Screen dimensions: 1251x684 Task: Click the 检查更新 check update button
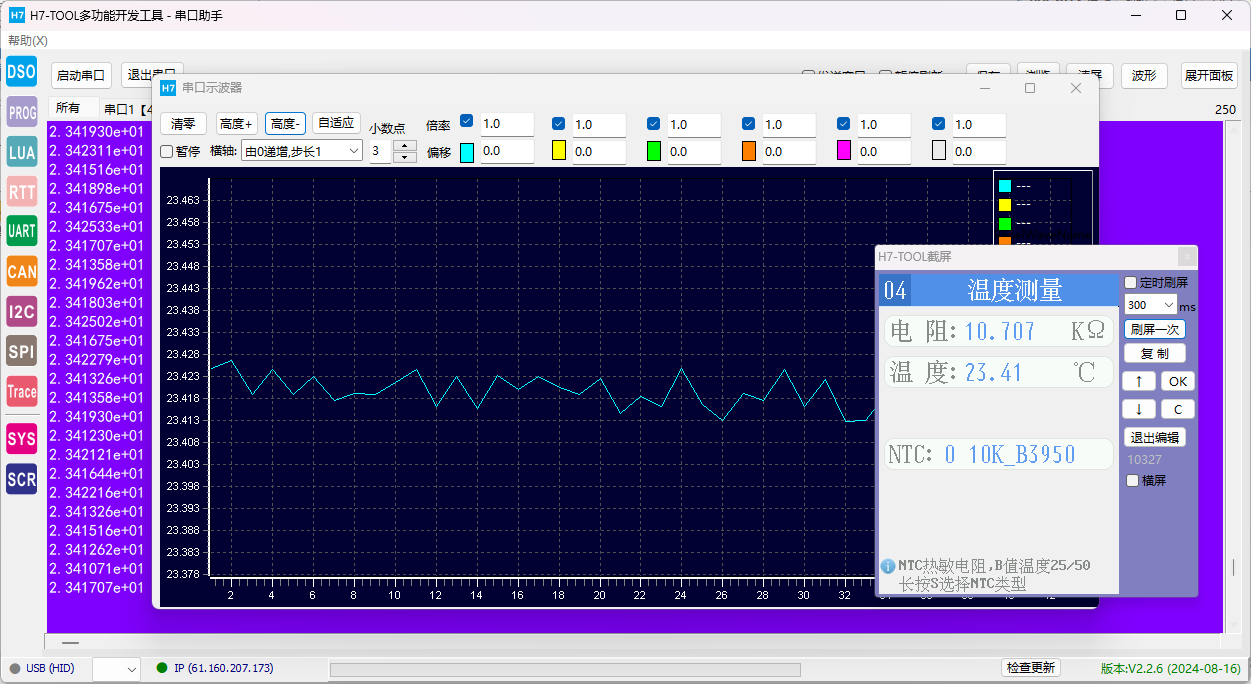tap(1031, 668)
